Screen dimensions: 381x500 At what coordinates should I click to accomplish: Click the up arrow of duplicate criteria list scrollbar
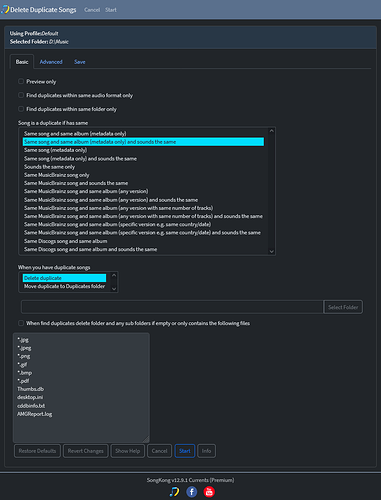point(271,131)
